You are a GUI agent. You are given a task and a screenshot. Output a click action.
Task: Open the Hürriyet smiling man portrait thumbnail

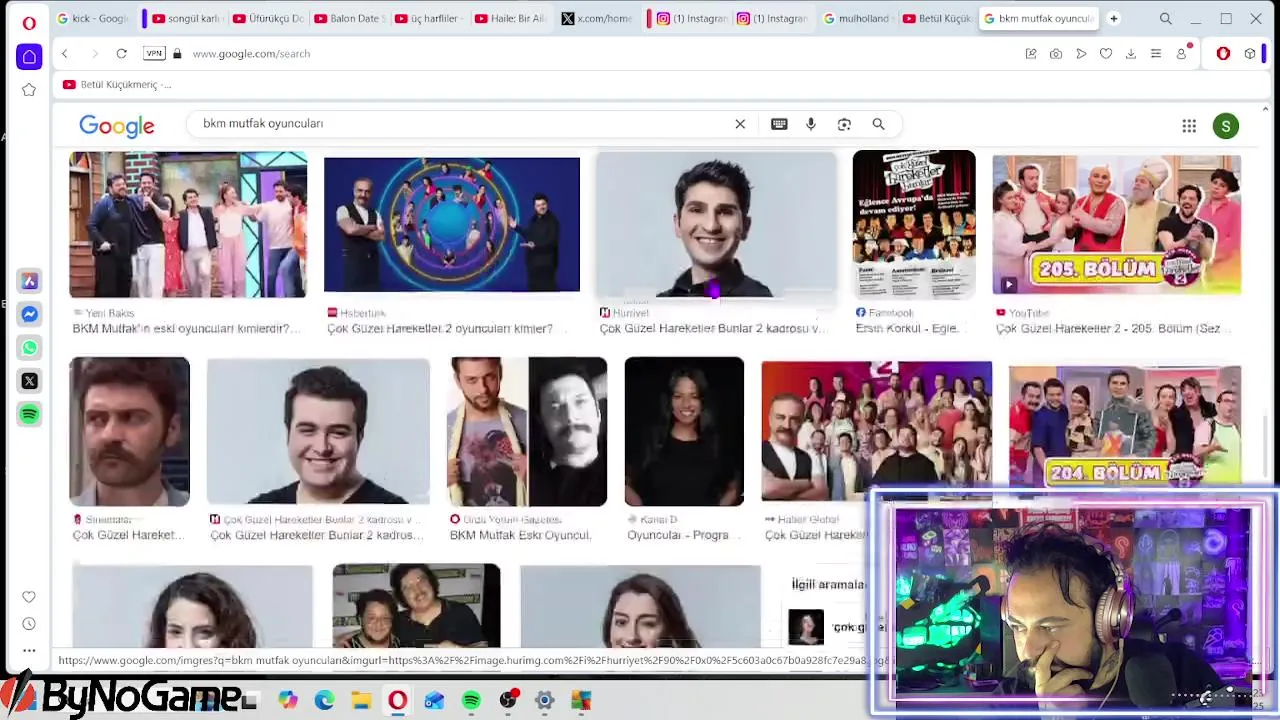pyautogui.click(x=717, y=224)
